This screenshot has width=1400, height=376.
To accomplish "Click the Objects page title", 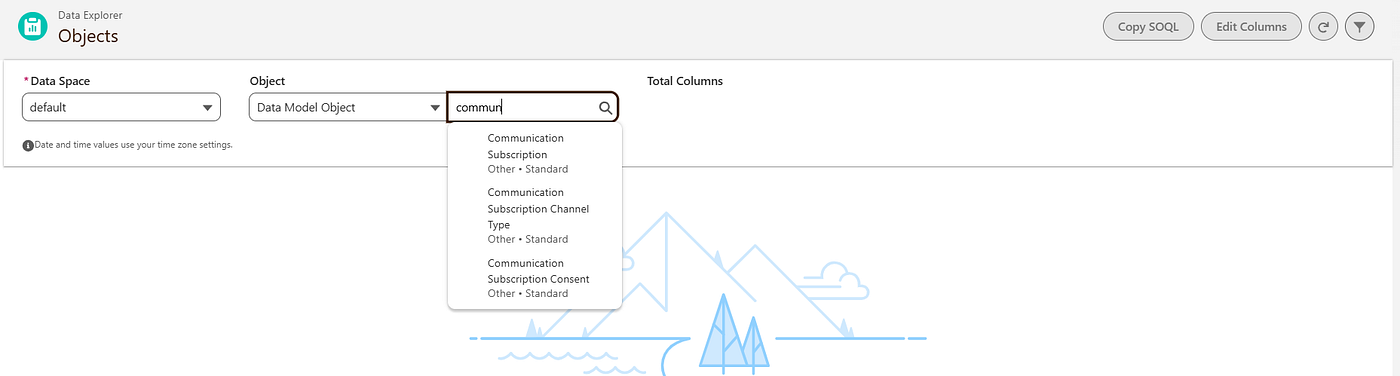I will (x=88, y=36).
